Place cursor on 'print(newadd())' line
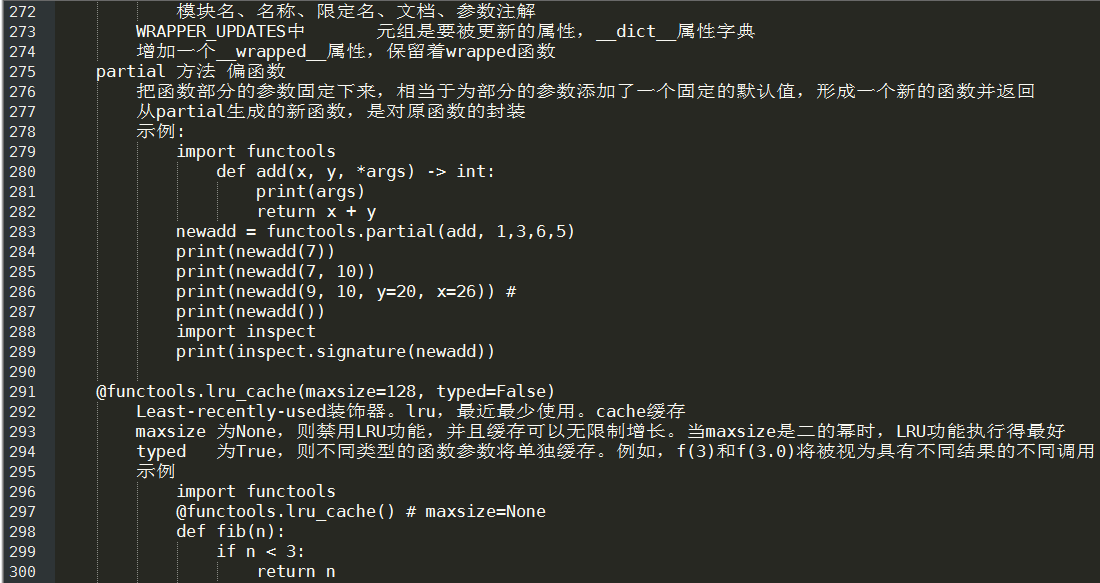1100x583 pixels. click(250, 311)
